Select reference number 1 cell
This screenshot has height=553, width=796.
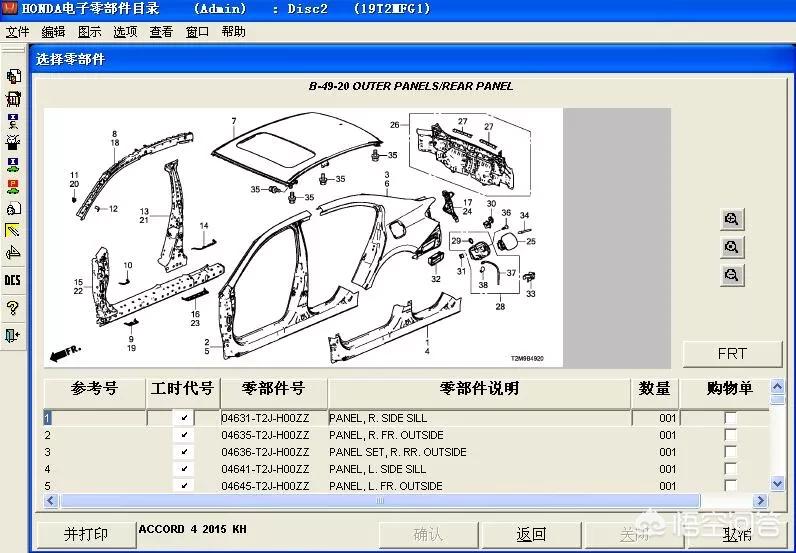coord(94,418)
